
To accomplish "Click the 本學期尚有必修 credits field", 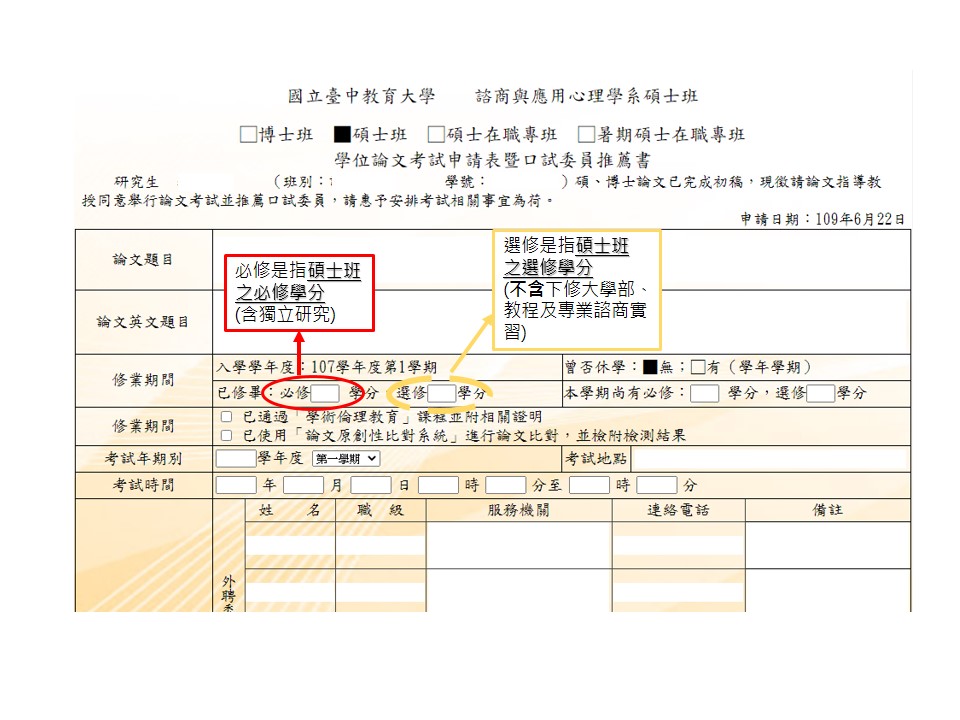I will (x=704, y=393).
